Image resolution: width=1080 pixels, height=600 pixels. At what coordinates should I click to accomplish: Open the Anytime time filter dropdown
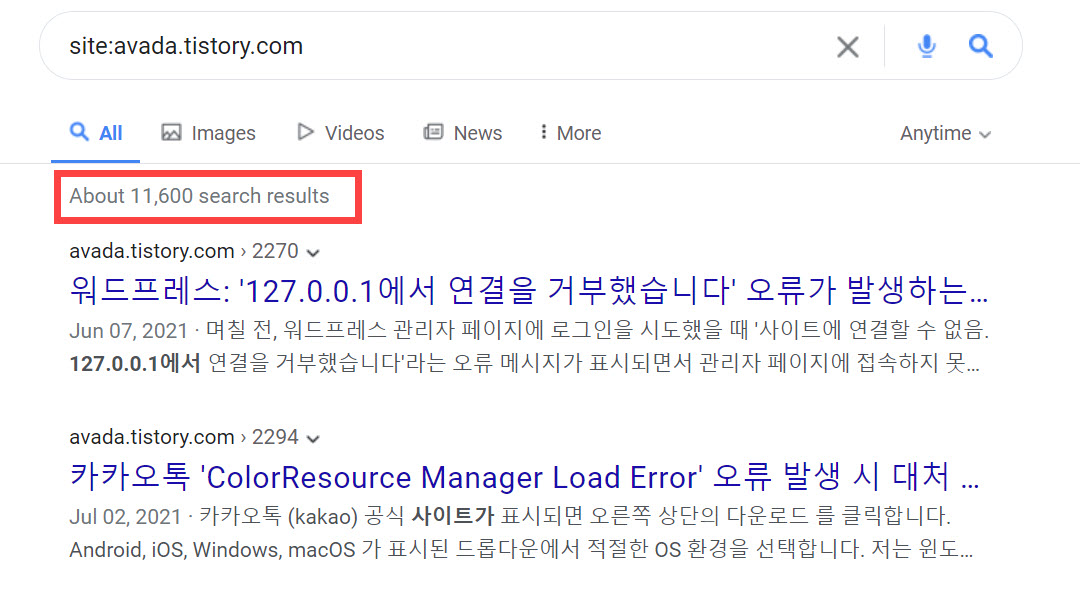[x=944, y=132]
